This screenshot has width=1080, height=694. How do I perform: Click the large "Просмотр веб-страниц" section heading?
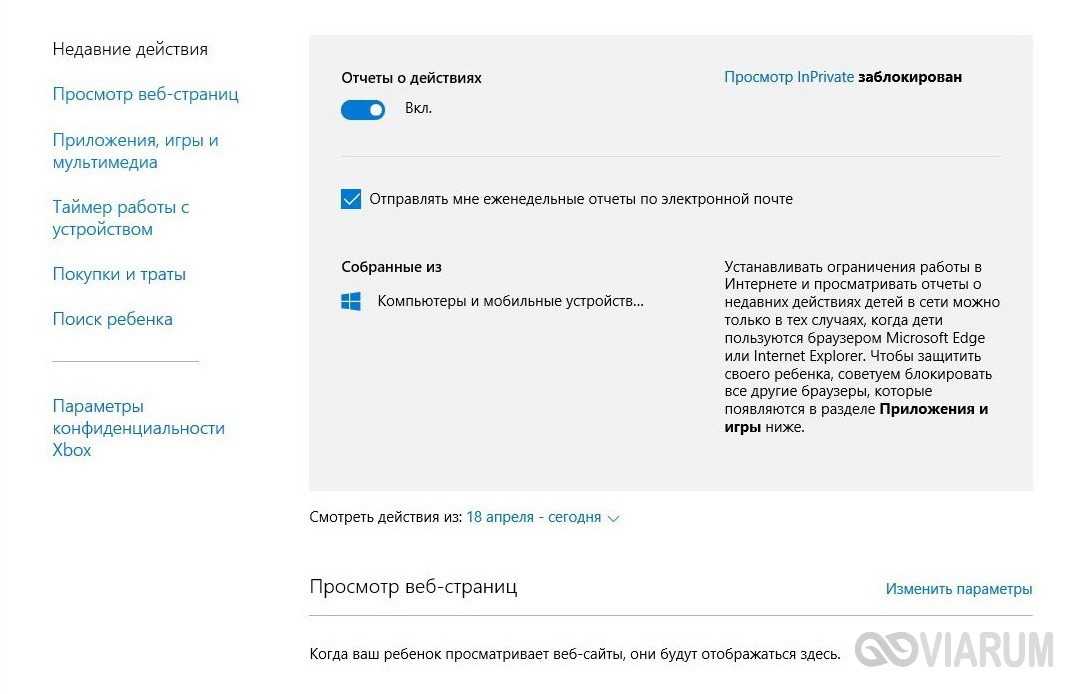(413, 587)
